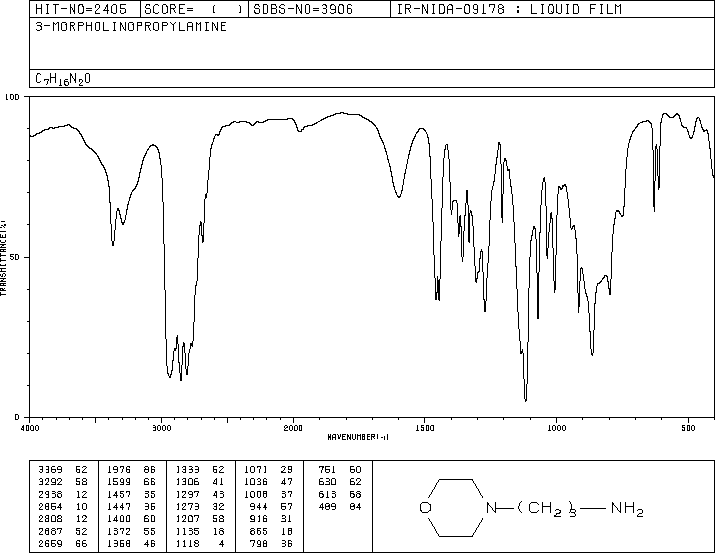Click peak table entry 1447
The image size is (715, 553).
[119, 506]
